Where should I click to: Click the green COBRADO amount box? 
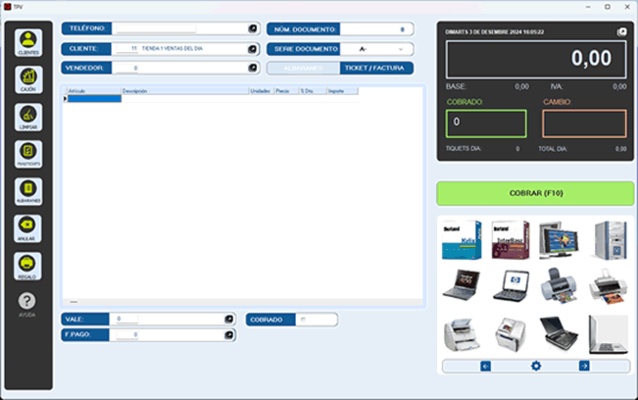(486, 123)
